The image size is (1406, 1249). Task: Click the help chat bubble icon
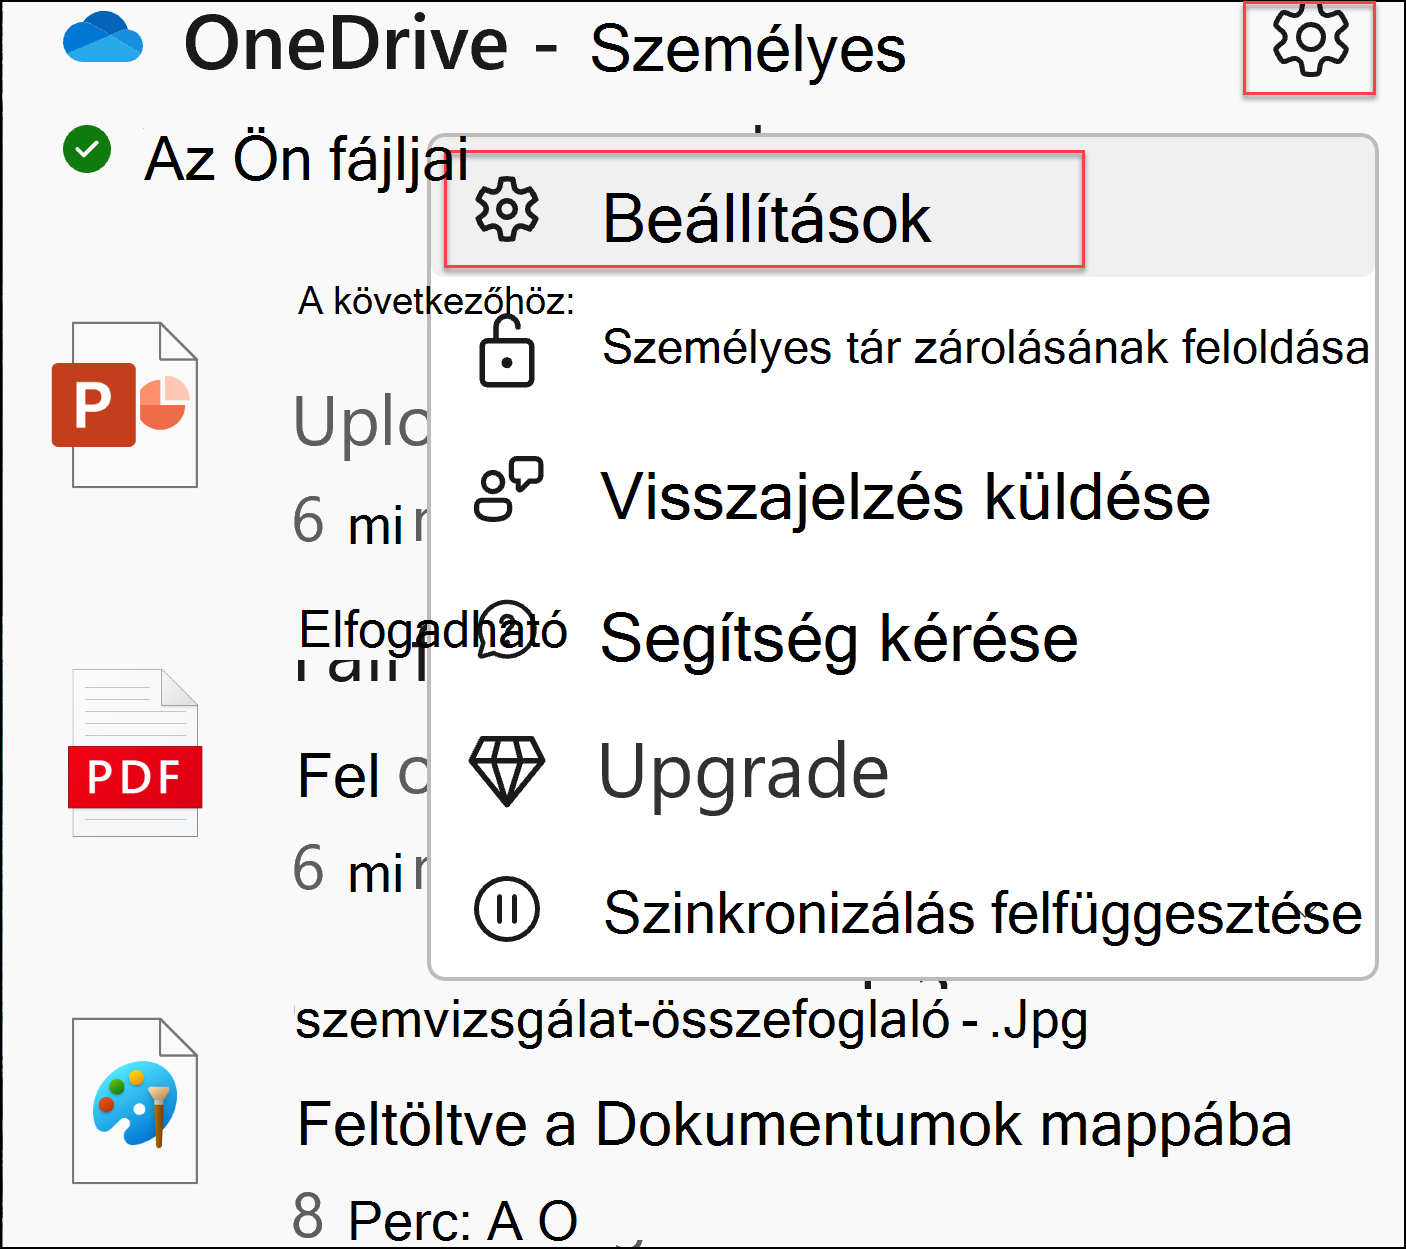507,629
